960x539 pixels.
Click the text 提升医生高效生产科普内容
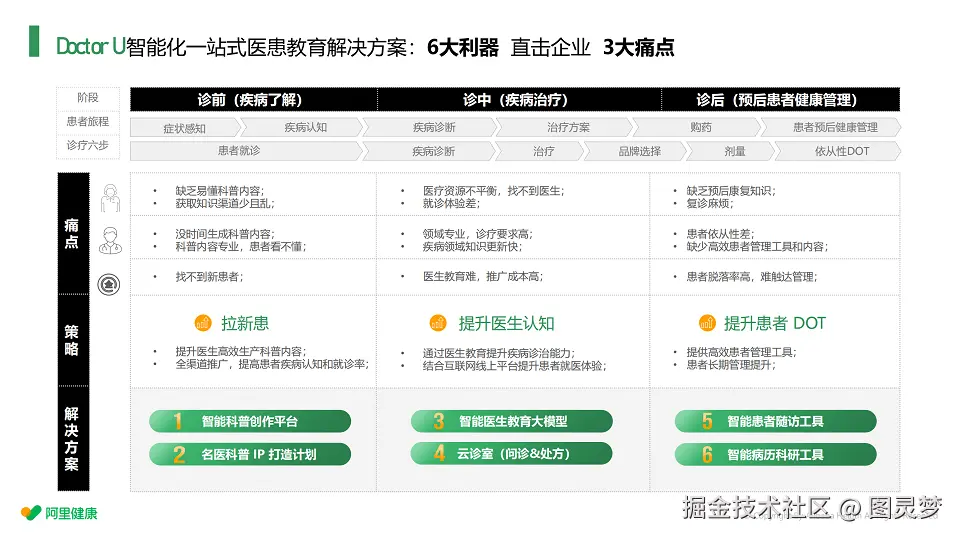tap(239, 352)
